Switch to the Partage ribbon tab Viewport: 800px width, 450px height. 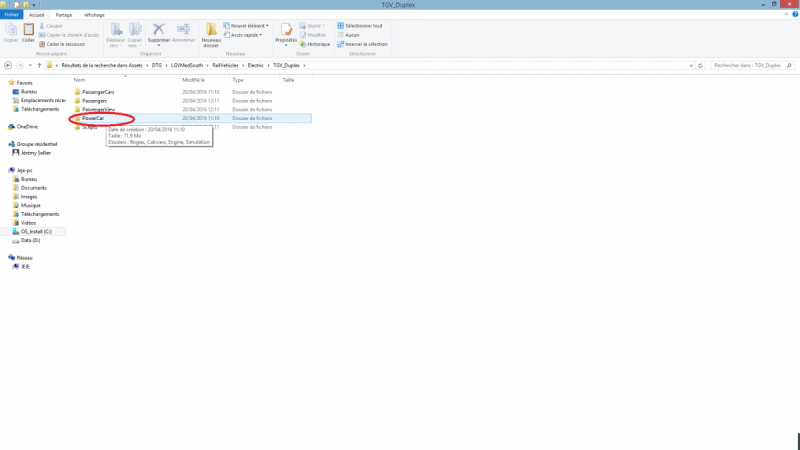click(64, 15)
